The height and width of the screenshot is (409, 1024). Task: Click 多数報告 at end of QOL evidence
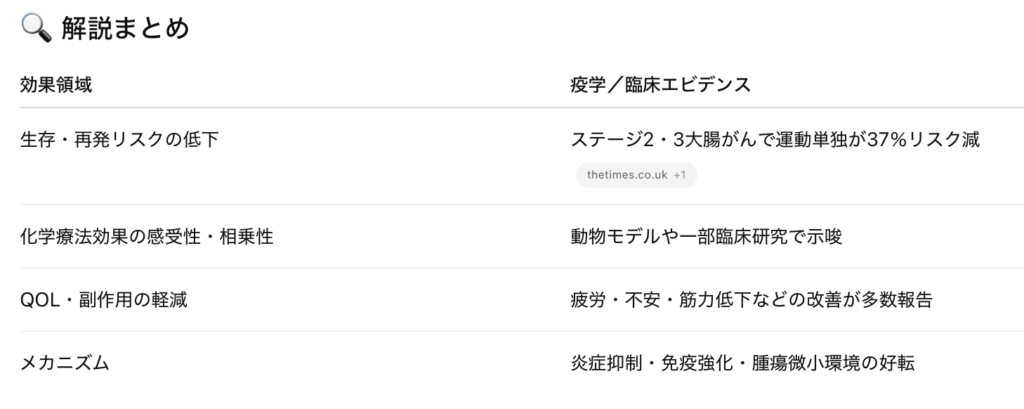tap(896, 300)
